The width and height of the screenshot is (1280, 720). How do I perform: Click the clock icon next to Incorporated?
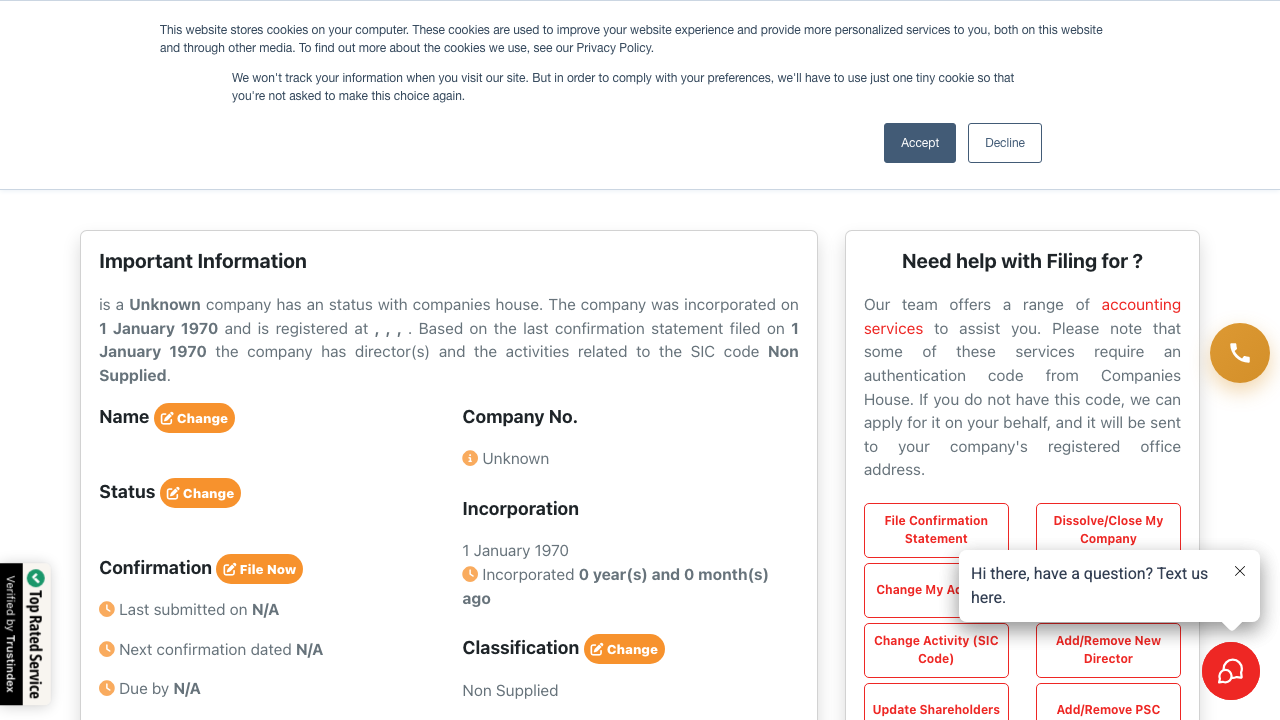click(470, 574)
